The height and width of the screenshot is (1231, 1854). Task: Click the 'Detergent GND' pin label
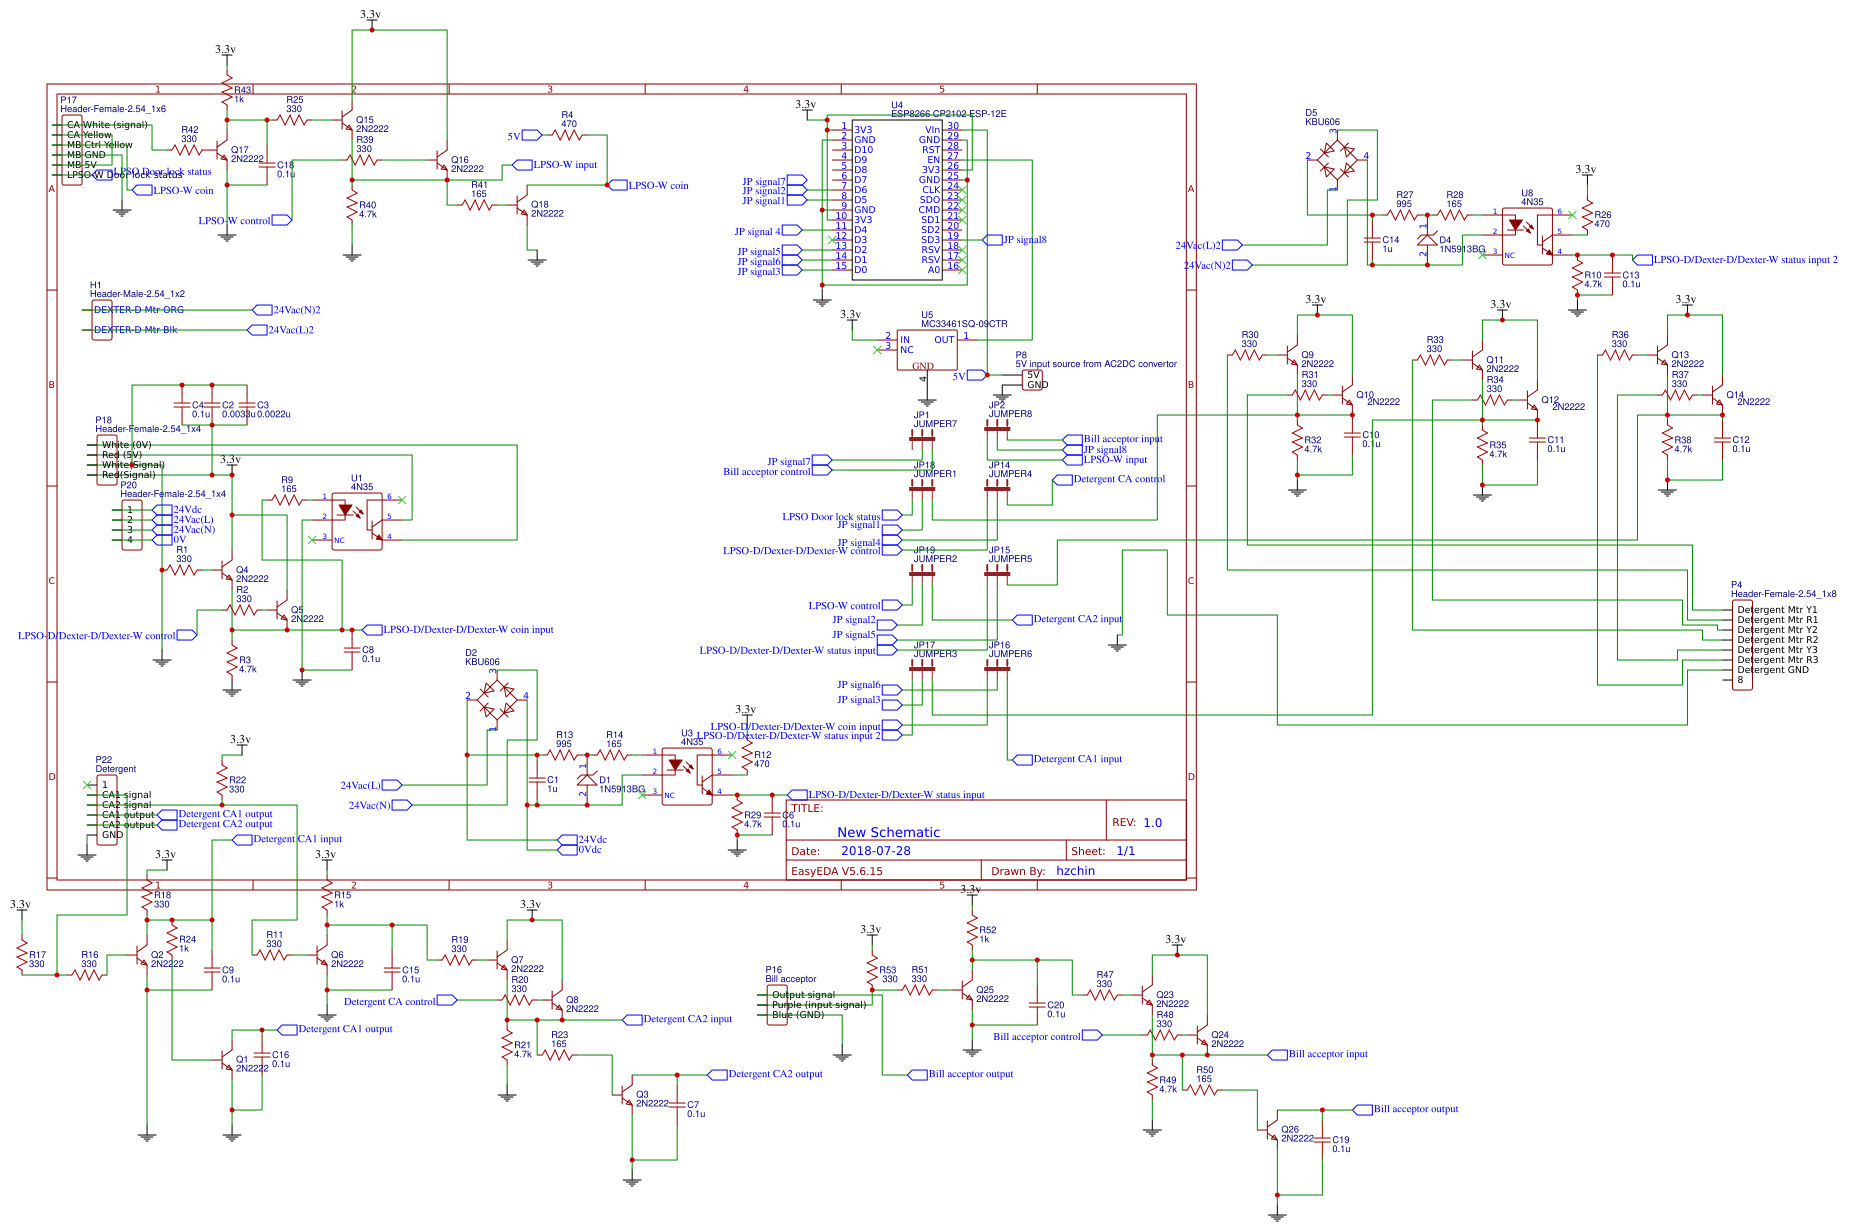click(x=1773, y=670)
